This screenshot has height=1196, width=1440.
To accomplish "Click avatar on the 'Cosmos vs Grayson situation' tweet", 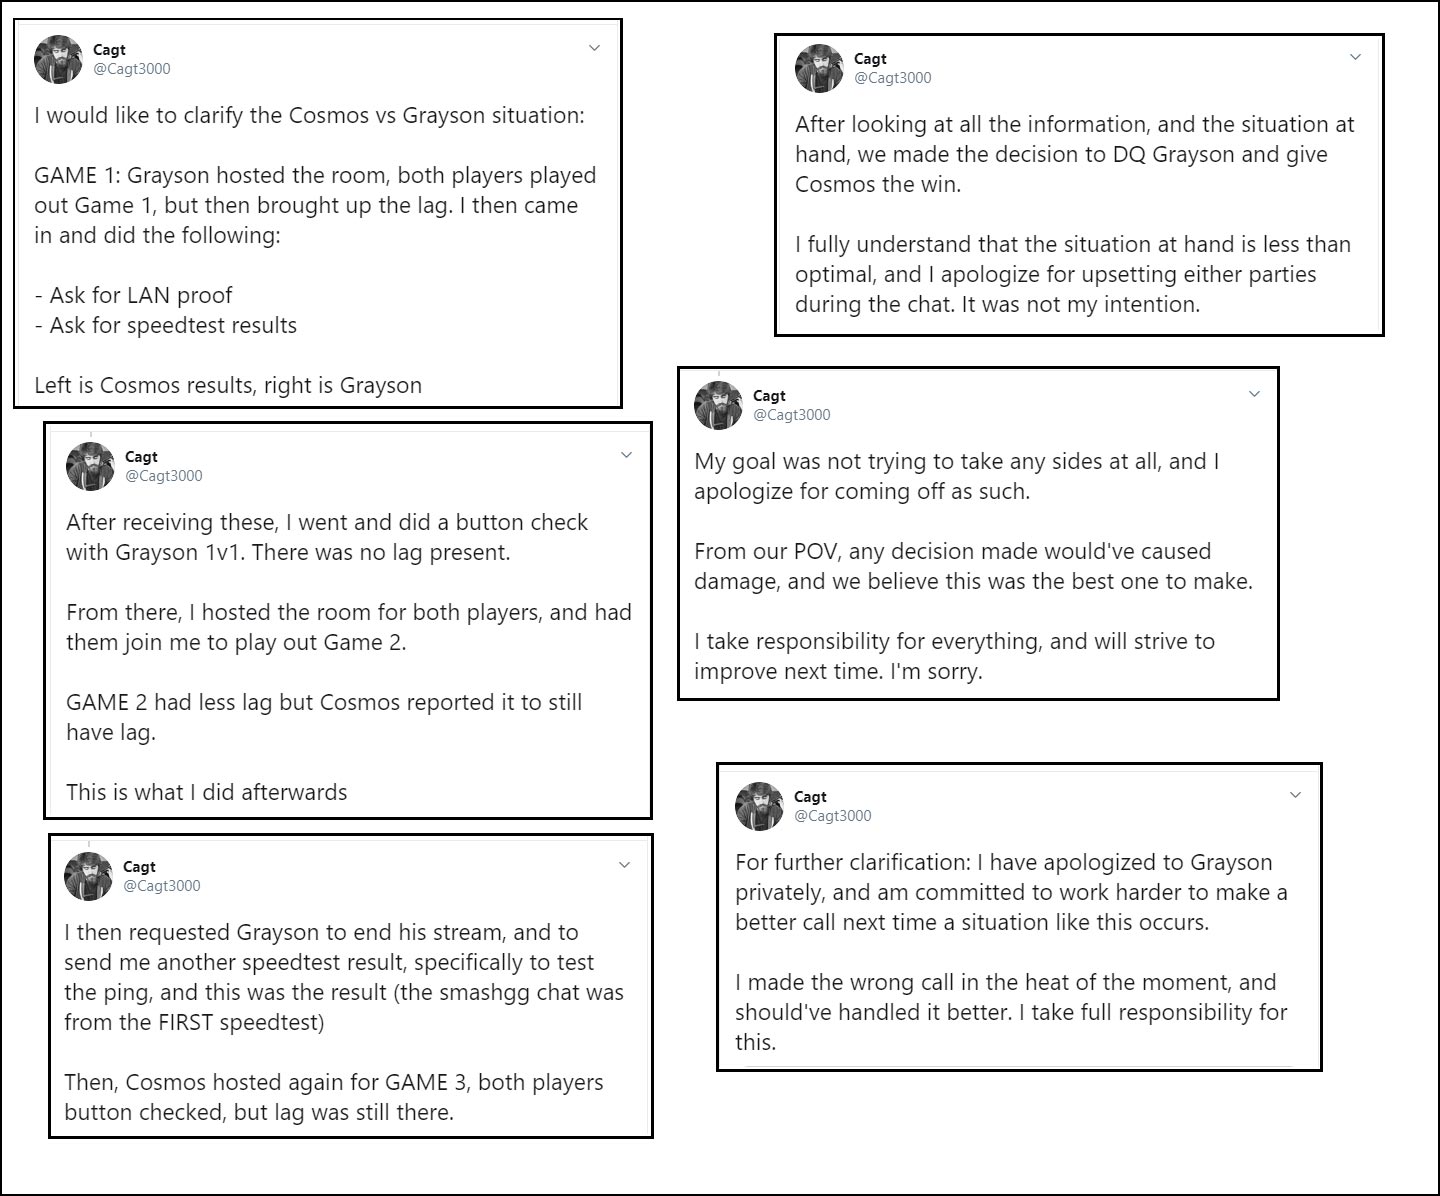I will pos(58,60).
